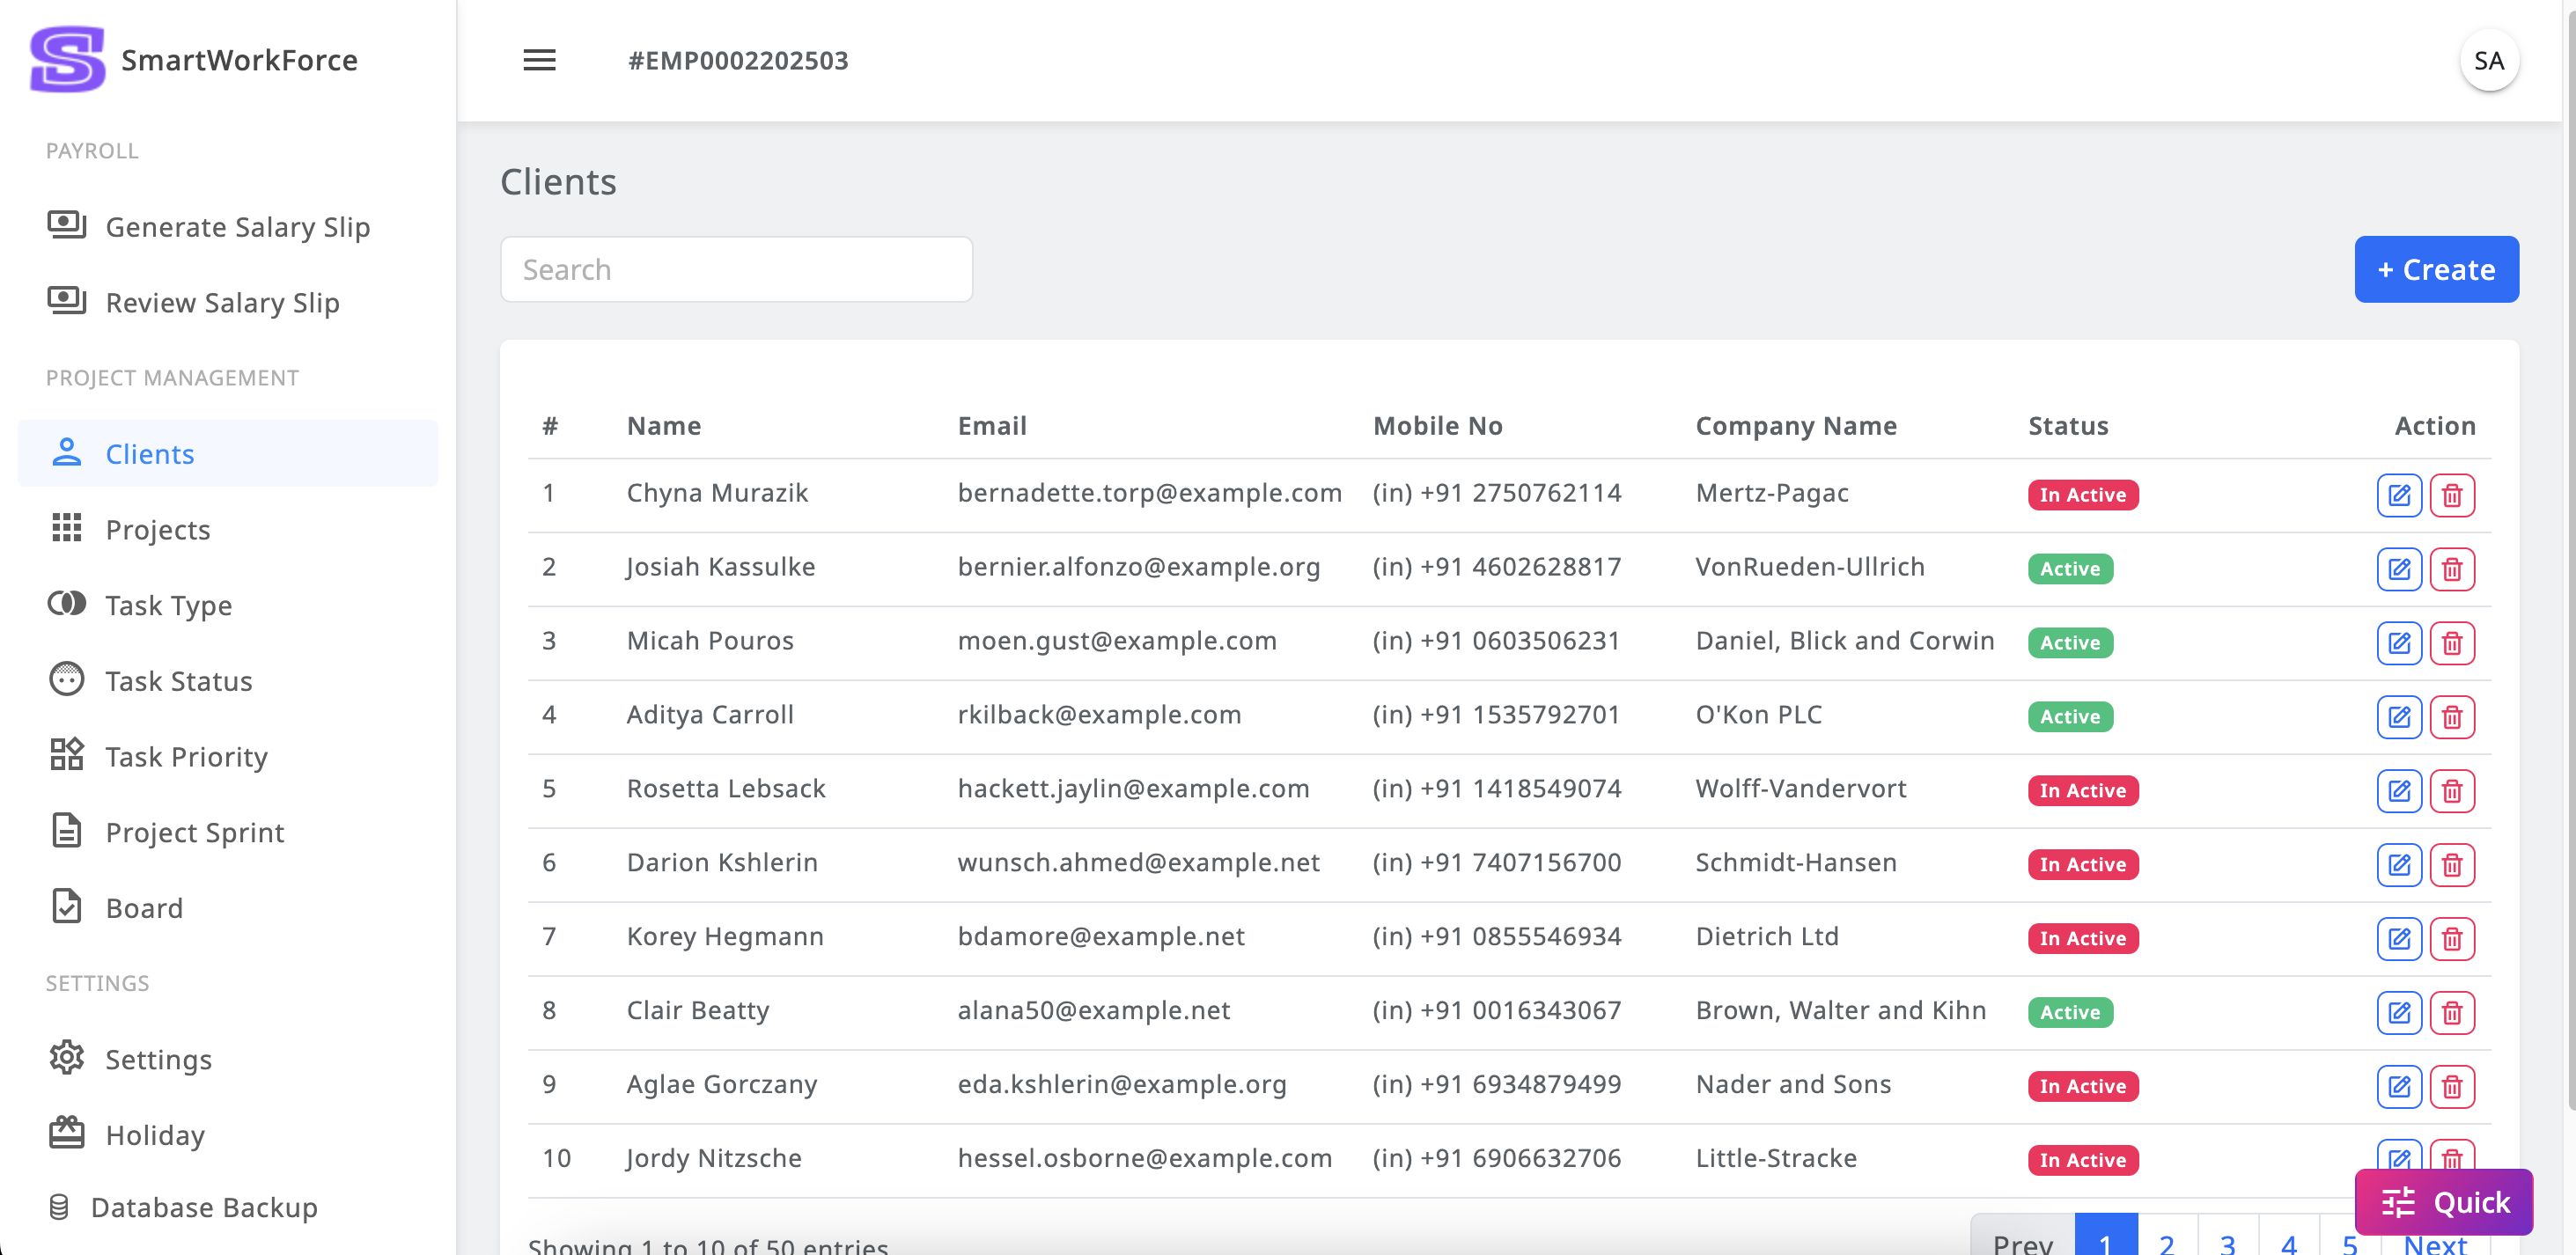Viewport: 2576px width, 1255px height.
Task: Click edit icon for Chyna Murazik
Action: click(2398, 495)
